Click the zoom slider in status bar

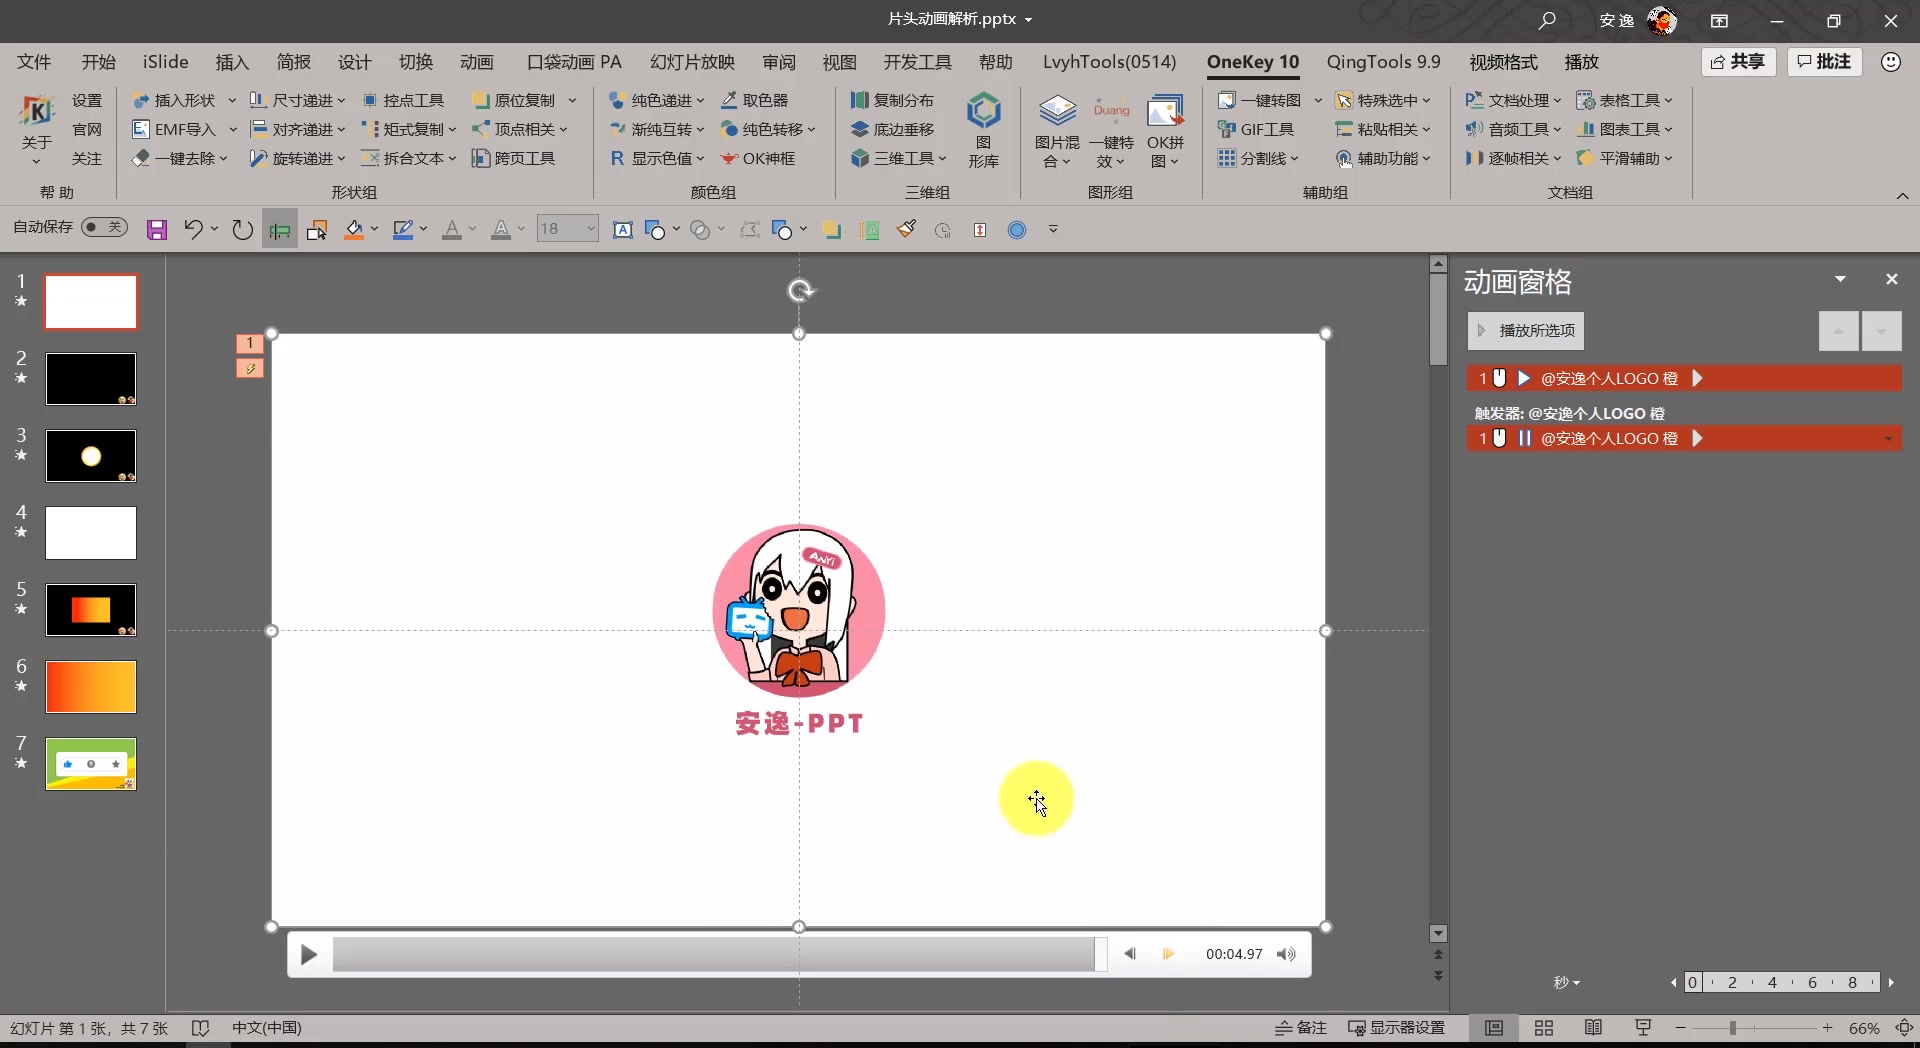click(1754, 1028)
